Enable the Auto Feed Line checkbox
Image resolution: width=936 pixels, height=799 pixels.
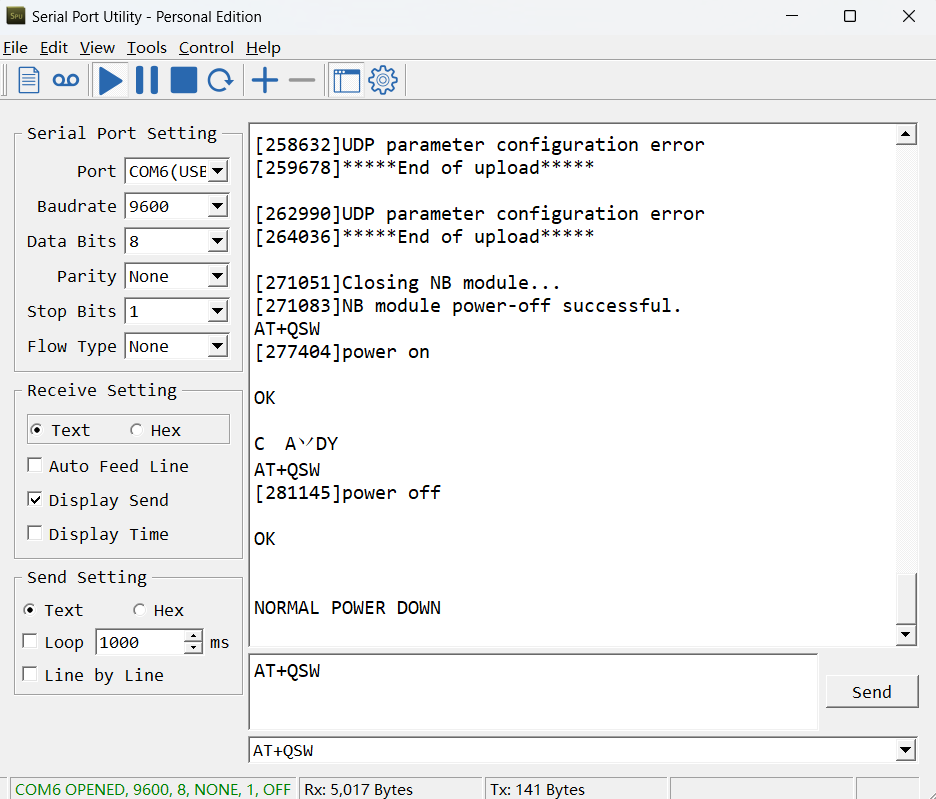coord(35,465)
